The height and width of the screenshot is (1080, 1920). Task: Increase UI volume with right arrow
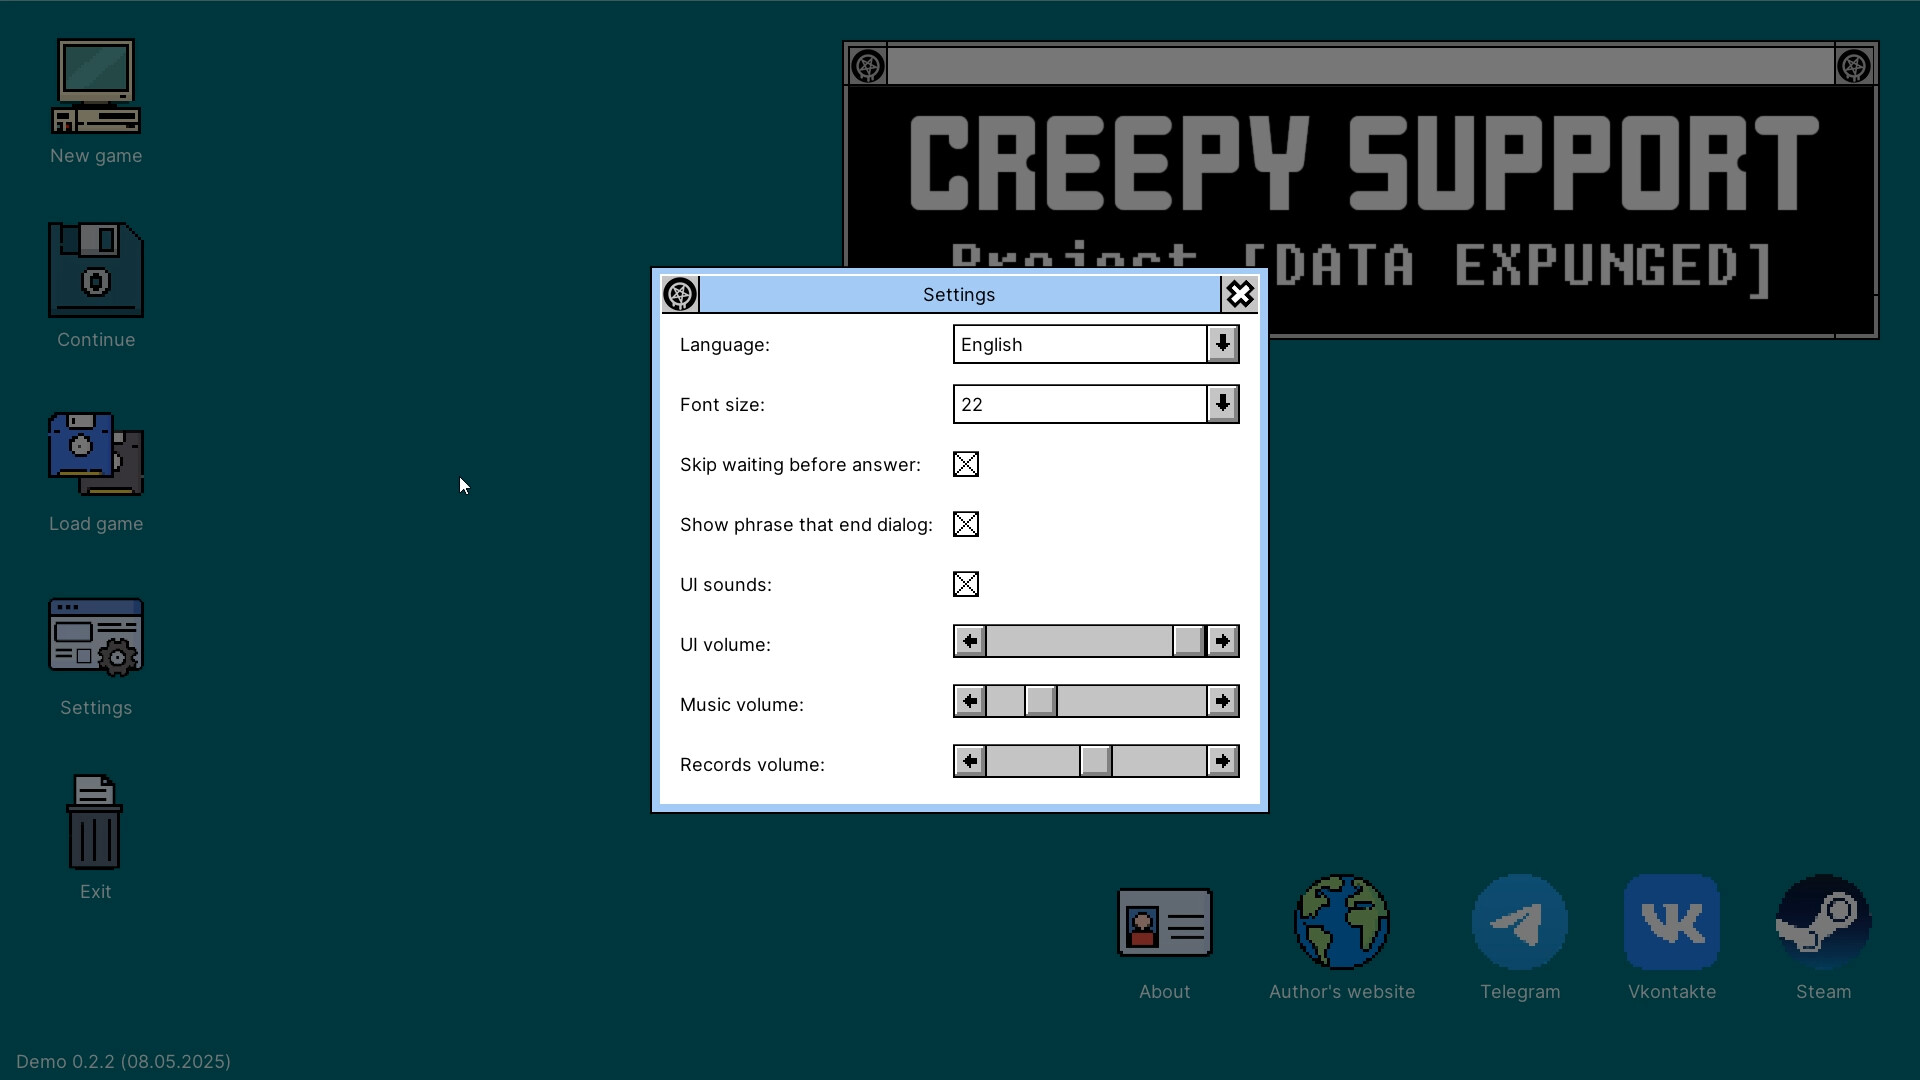[1222, 641]
